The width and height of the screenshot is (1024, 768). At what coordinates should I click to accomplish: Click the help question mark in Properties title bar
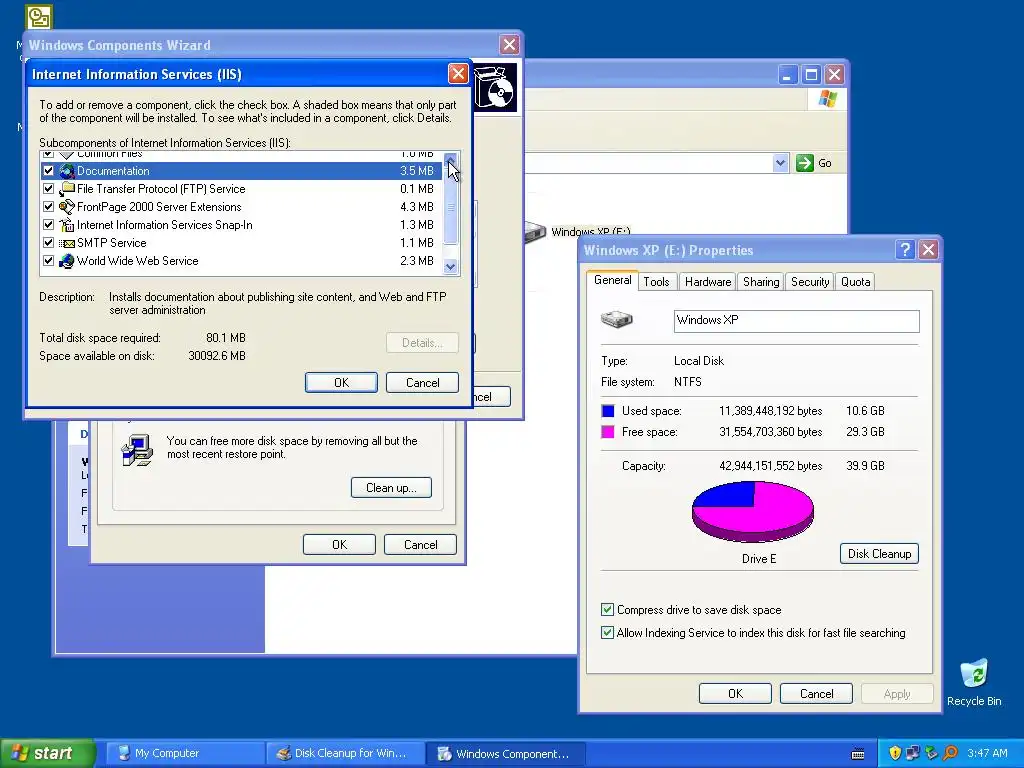[904, 249]
